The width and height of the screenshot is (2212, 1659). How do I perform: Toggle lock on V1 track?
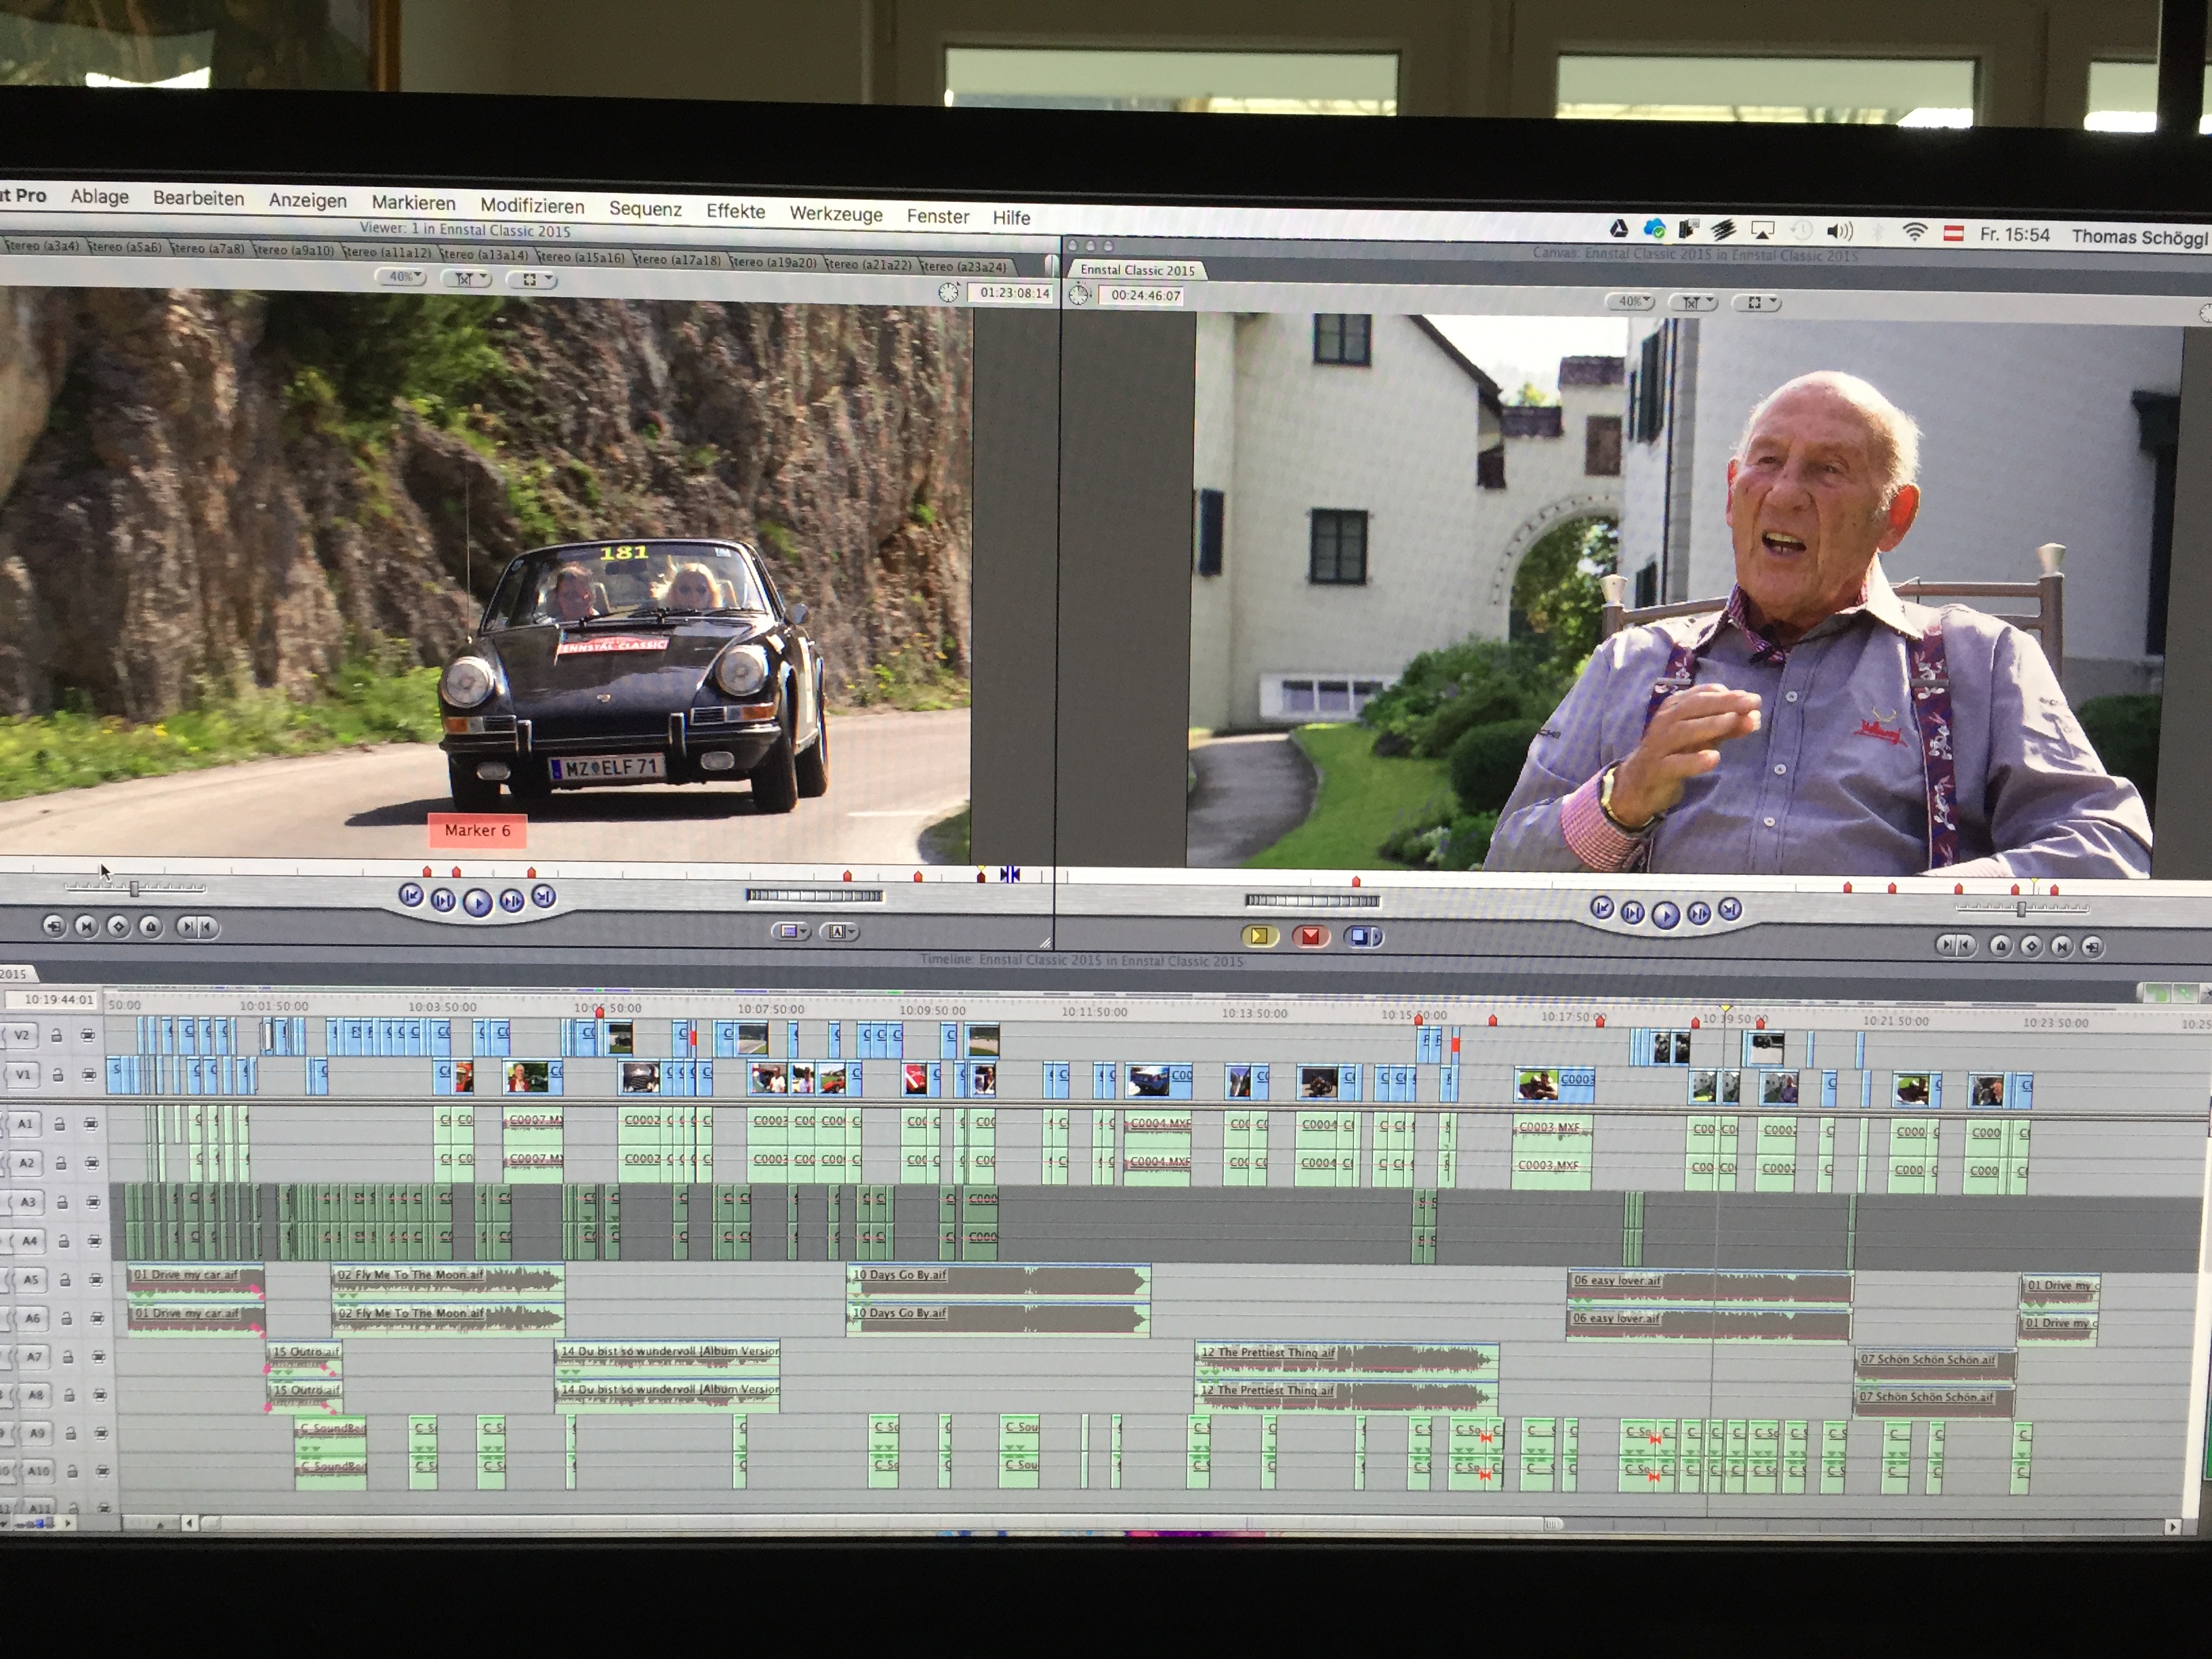[x=58, y=1074]
